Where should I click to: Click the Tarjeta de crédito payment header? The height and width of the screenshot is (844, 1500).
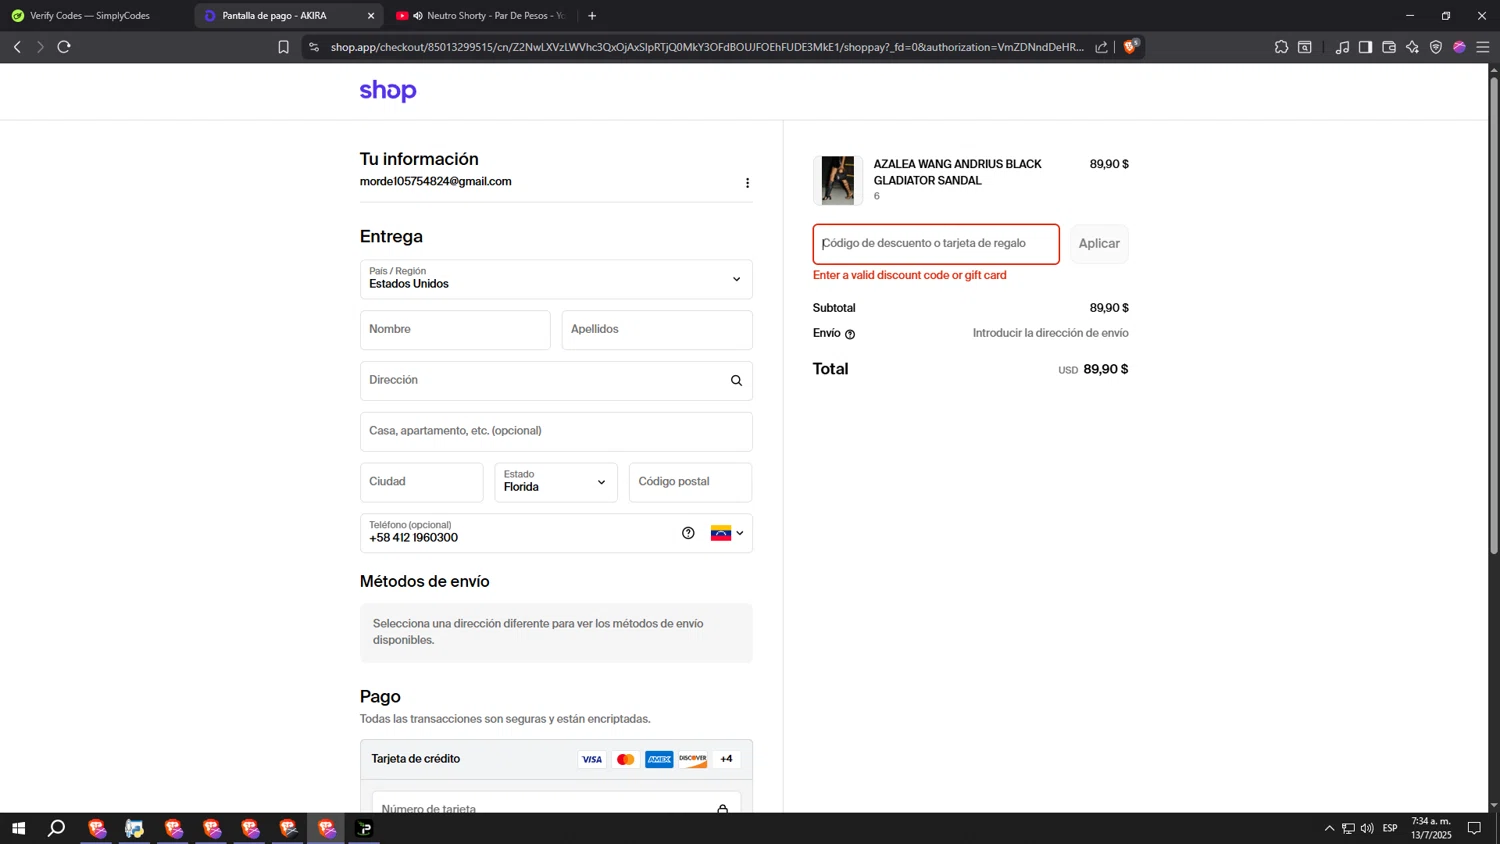coord(556,760)
